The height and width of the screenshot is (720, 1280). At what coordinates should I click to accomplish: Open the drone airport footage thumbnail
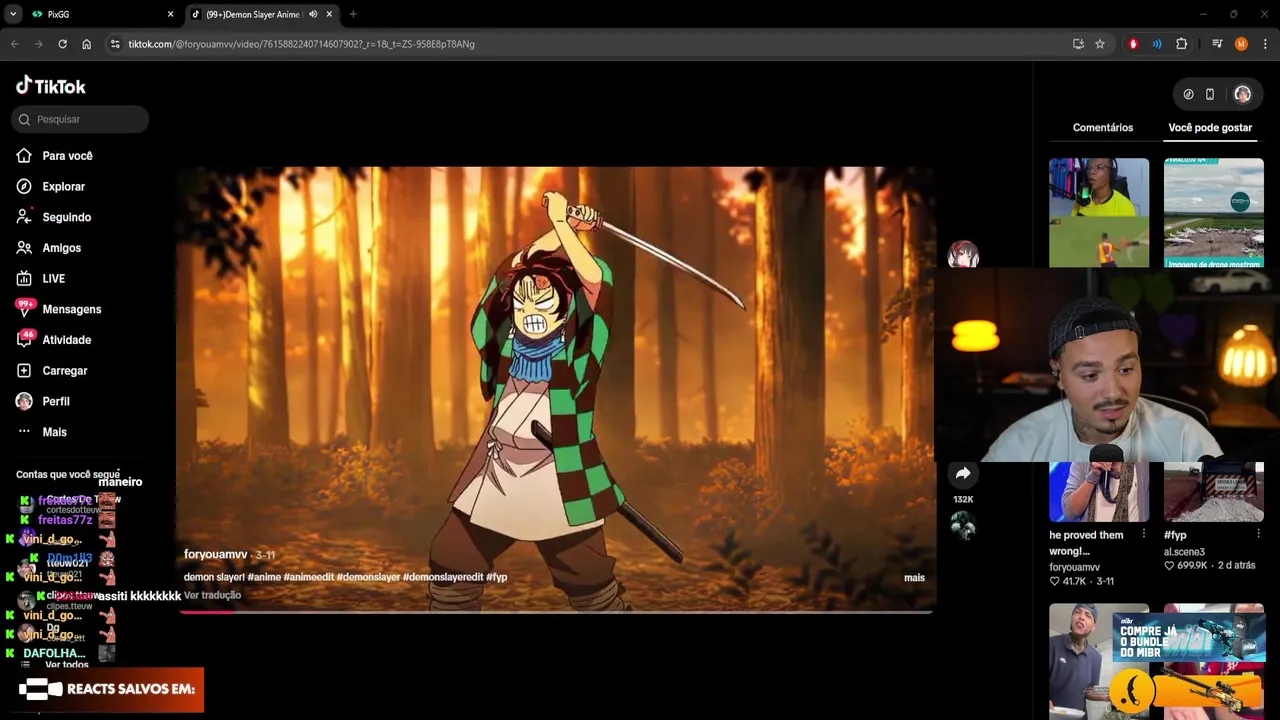point(1213,212)
